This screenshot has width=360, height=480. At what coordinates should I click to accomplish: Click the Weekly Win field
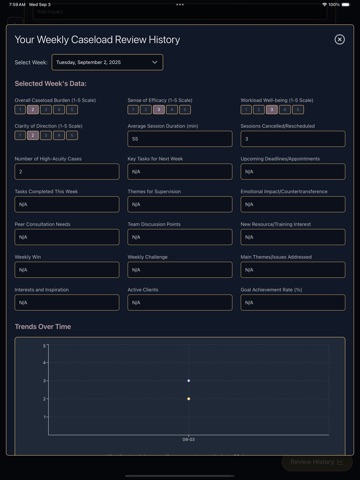(67, 270)
